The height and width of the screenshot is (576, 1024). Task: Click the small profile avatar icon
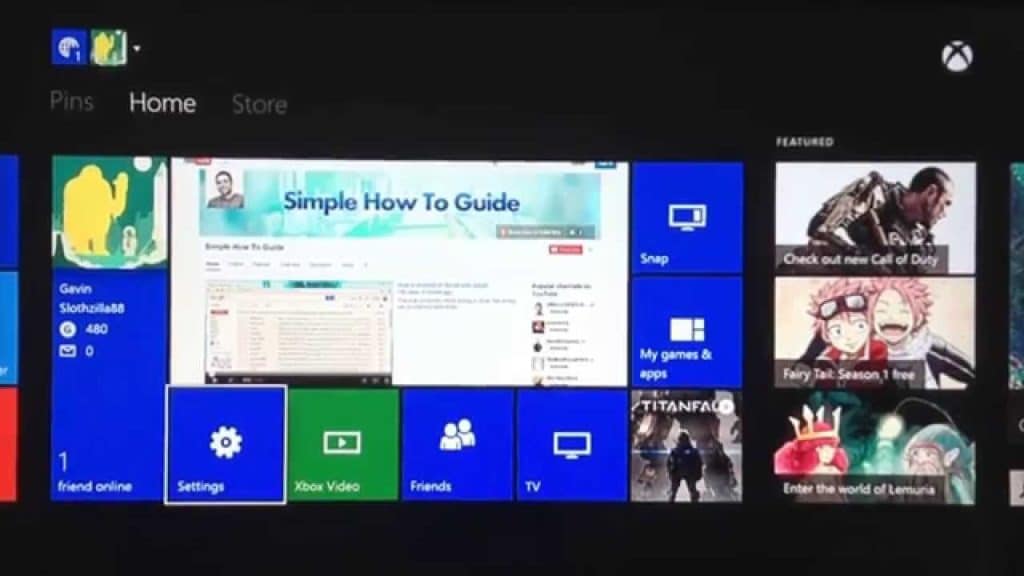point(108,47)
